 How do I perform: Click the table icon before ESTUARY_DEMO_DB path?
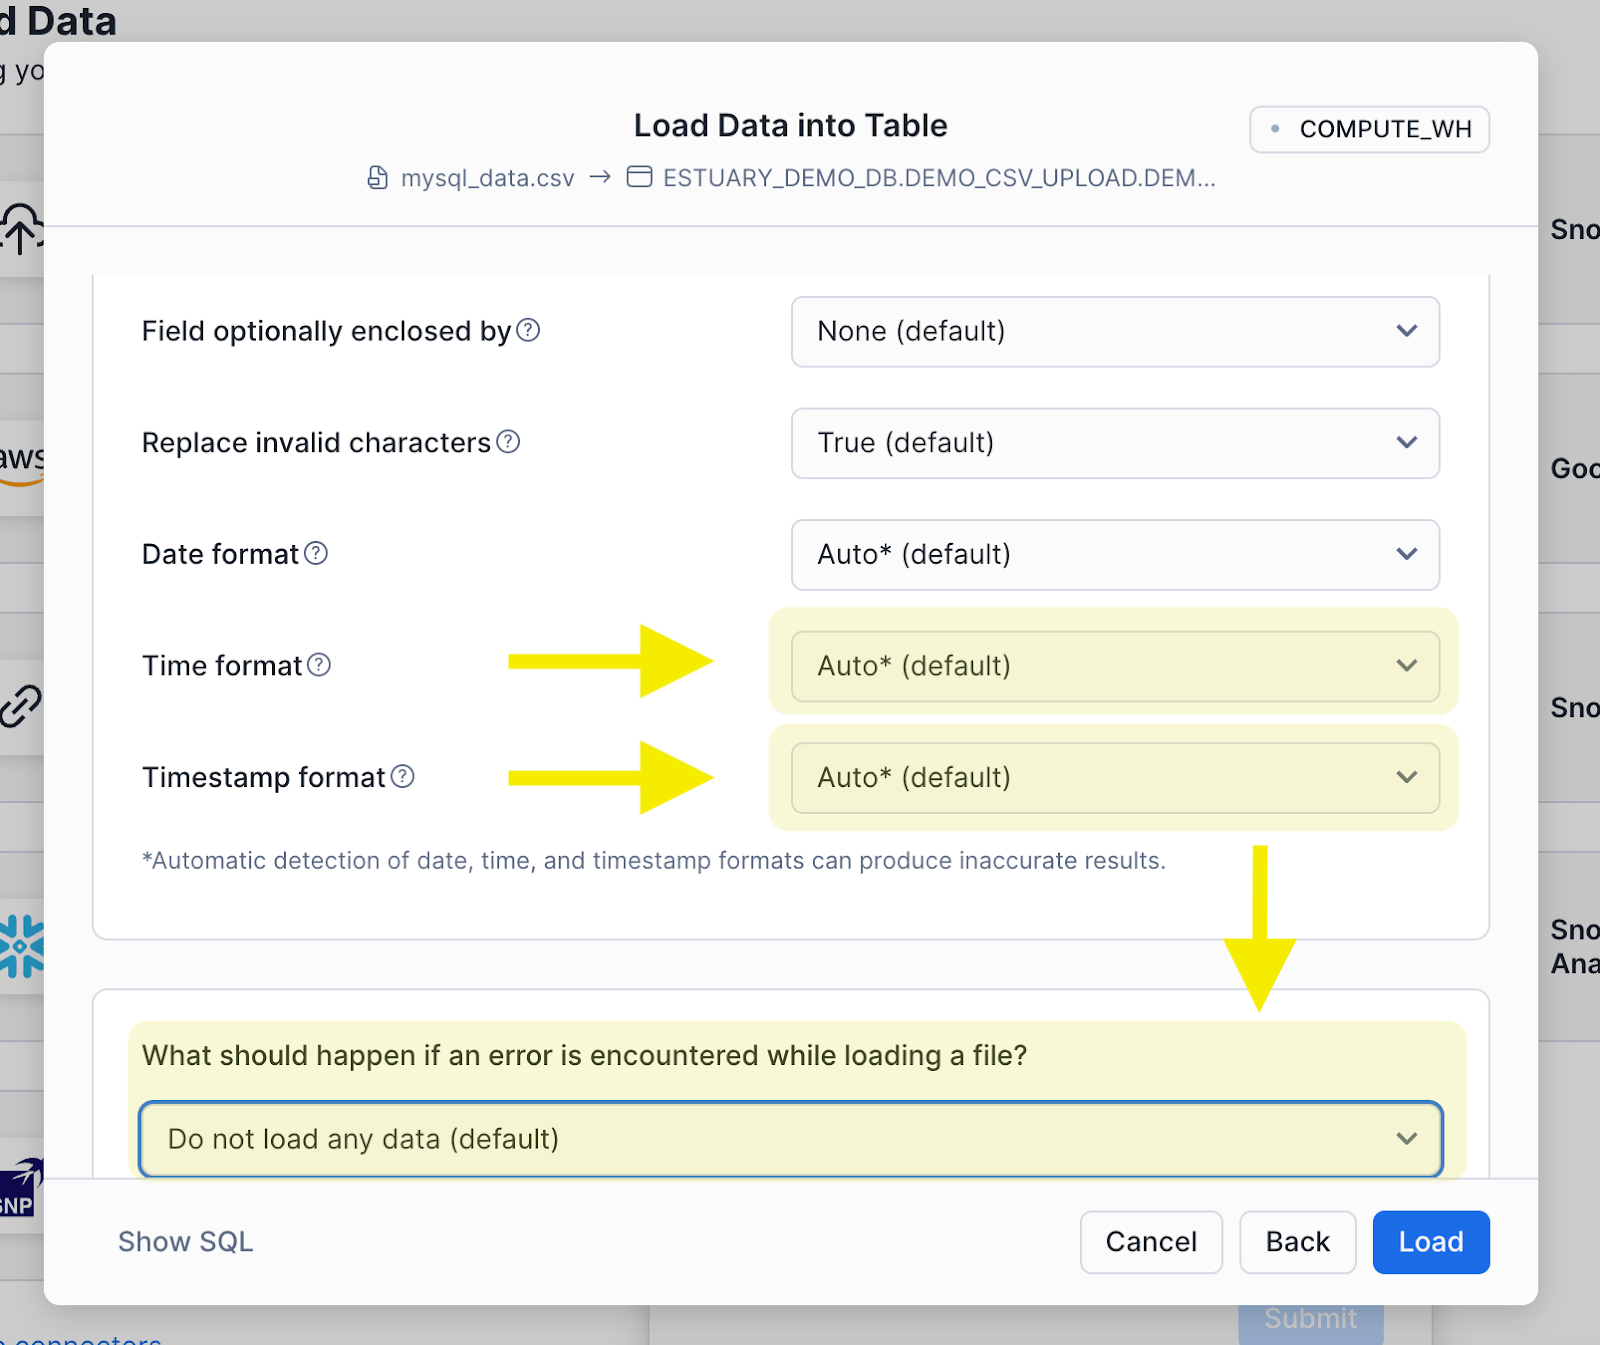pos(639,178)
